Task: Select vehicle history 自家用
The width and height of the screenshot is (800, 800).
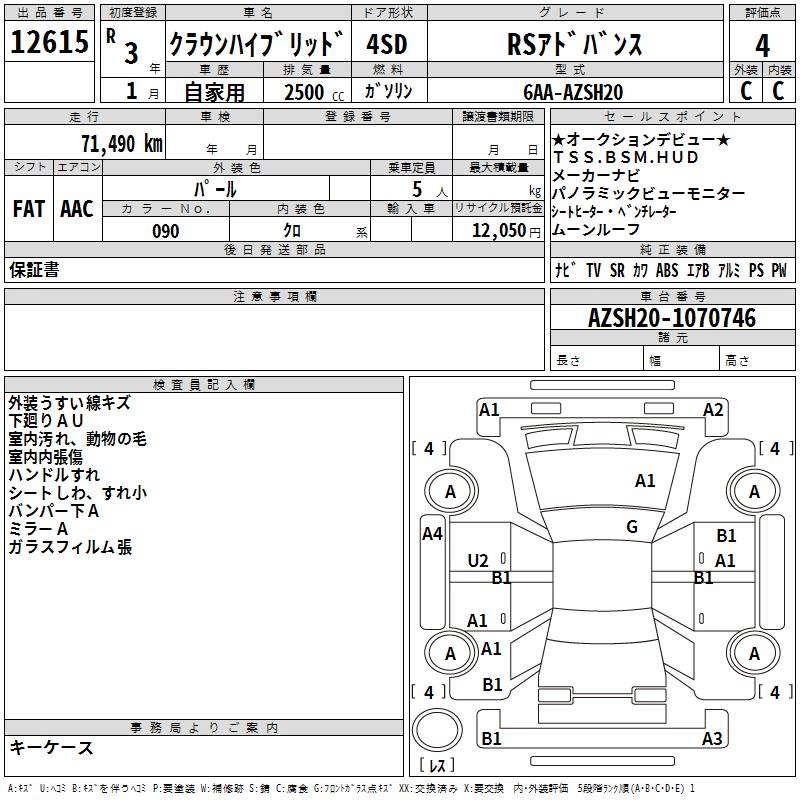Action: [214, 92]
